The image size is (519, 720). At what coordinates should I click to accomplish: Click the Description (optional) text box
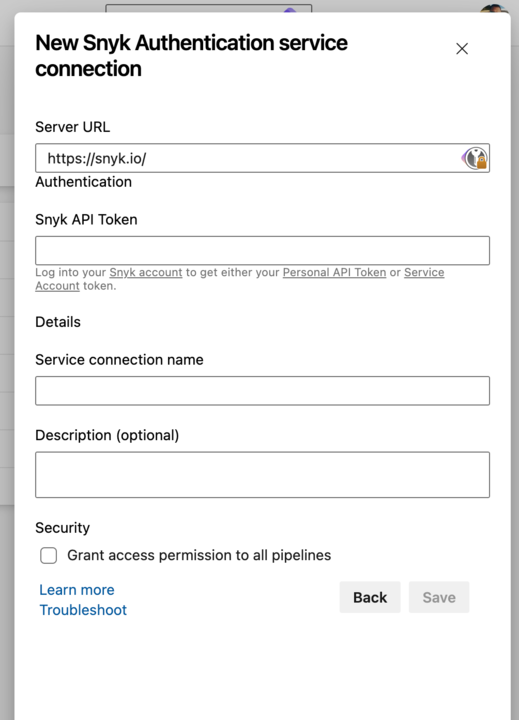coord(262,475)
